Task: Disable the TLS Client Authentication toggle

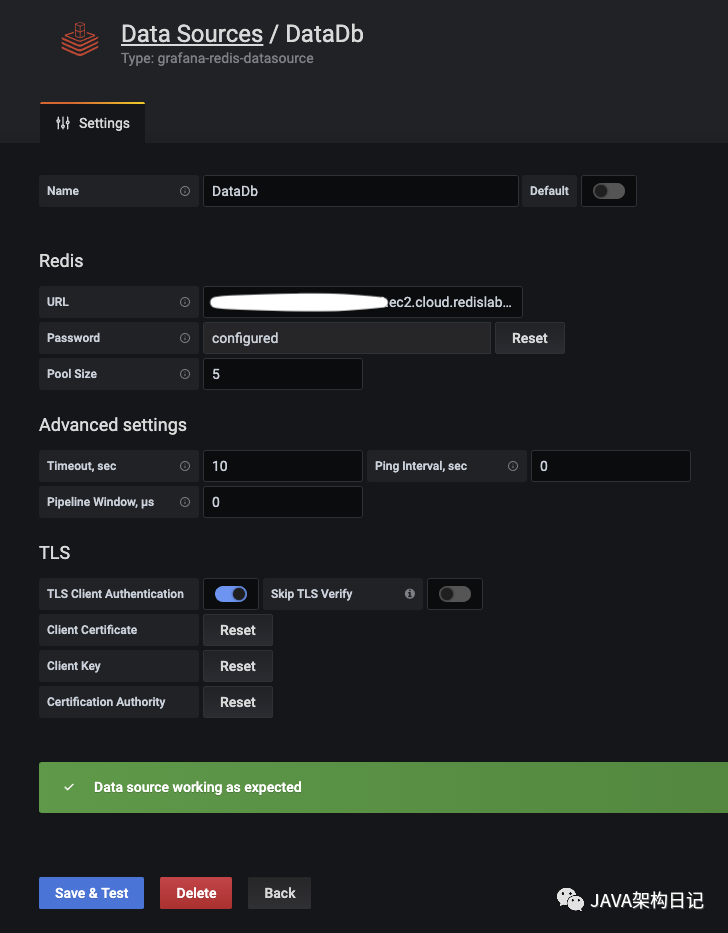Action: [231, 594]
